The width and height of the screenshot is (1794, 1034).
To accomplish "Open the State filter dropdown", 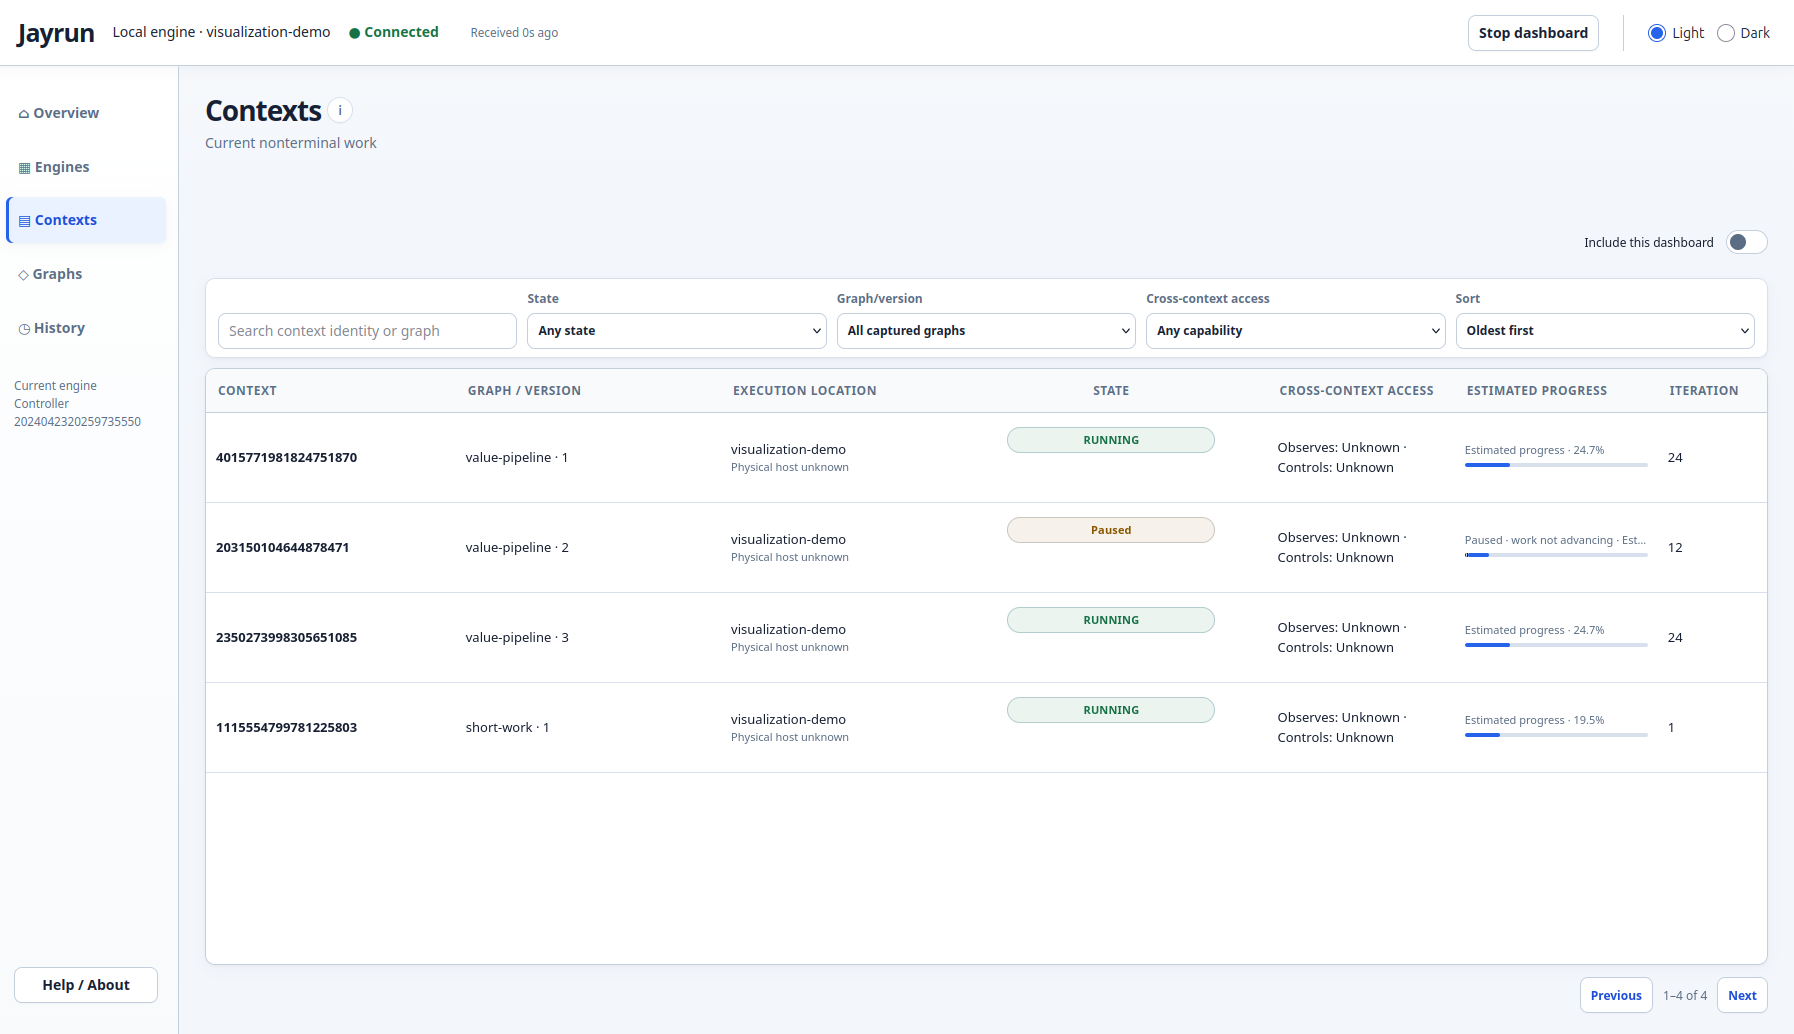I will pos(677,331).
